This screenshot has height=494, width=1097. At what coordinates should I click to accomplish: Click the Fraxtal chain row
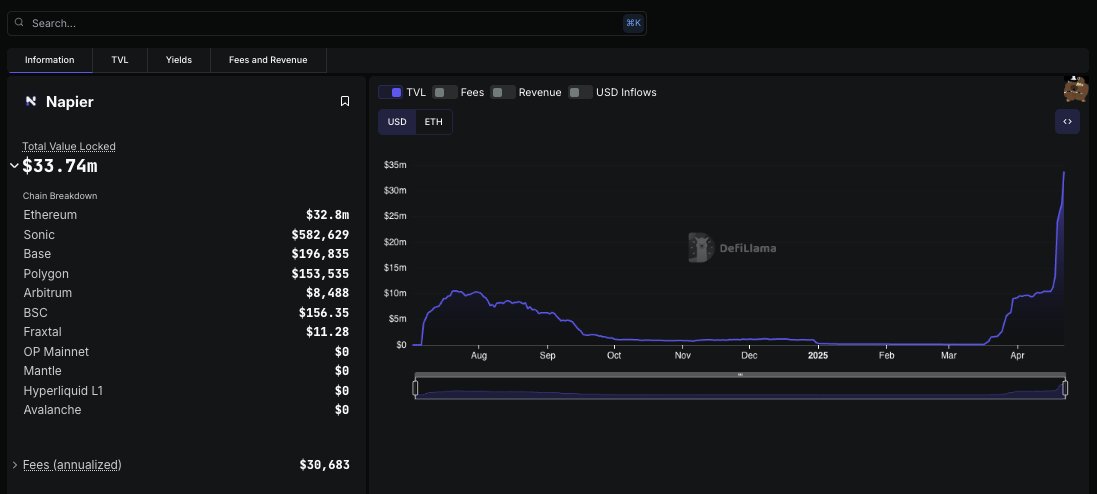coord(186,332)
